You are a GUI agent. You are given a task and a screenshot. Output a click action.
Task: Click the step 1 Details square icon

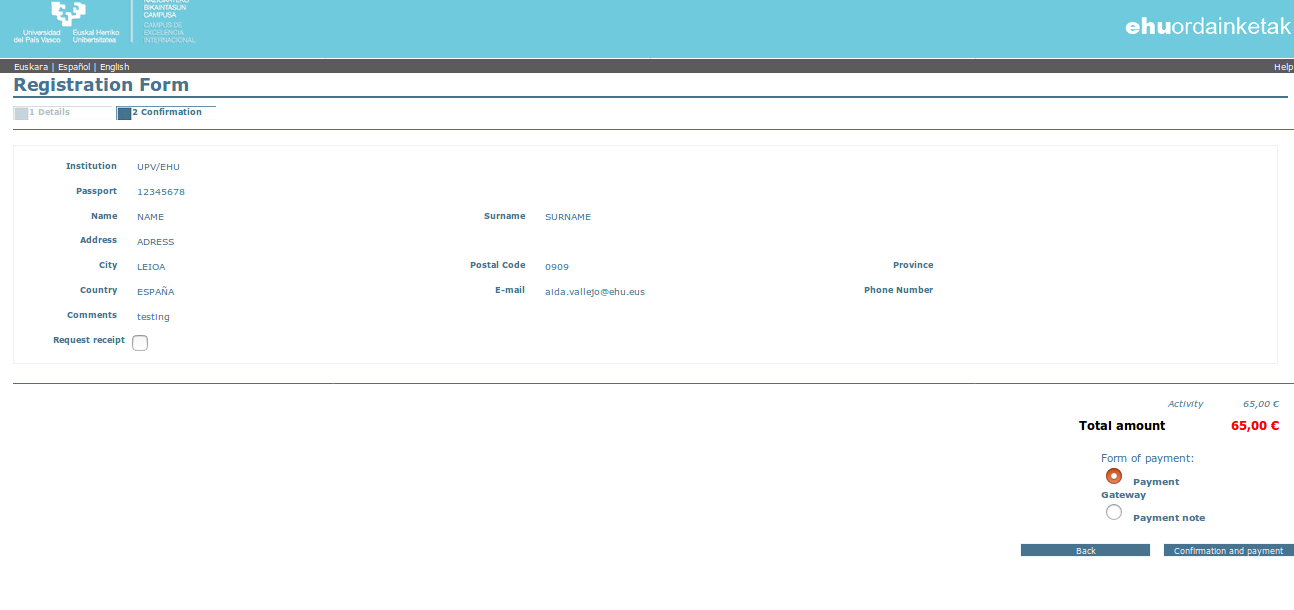click(x=20, y=113)
